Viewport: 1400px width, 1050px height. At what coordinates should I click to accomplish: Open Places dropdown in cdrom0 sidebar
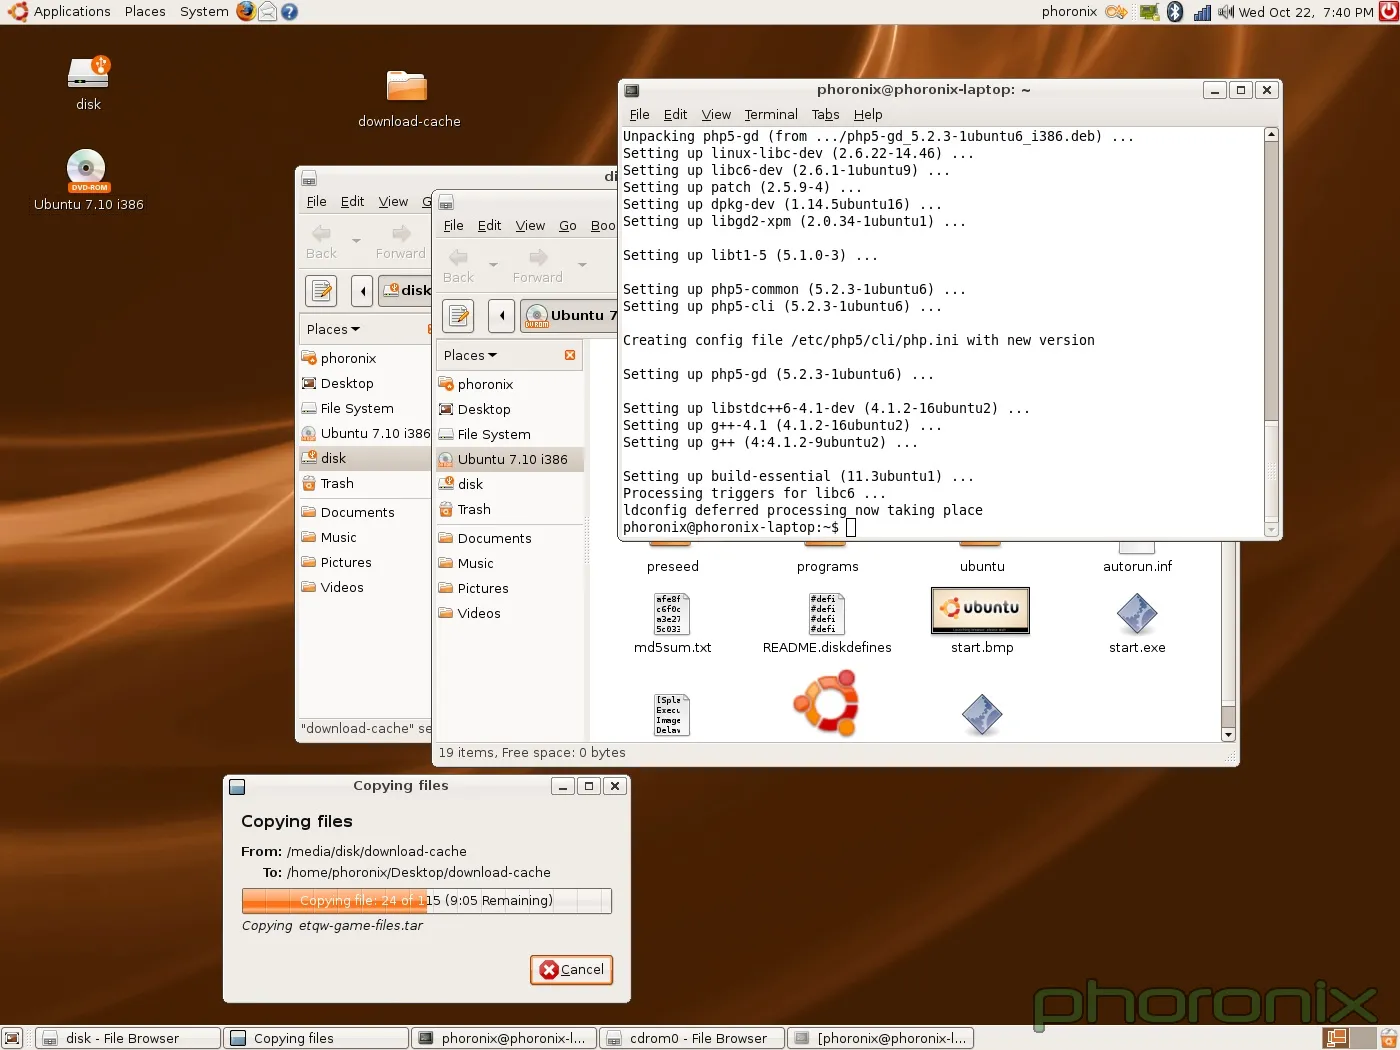click(x=470, y=355)
